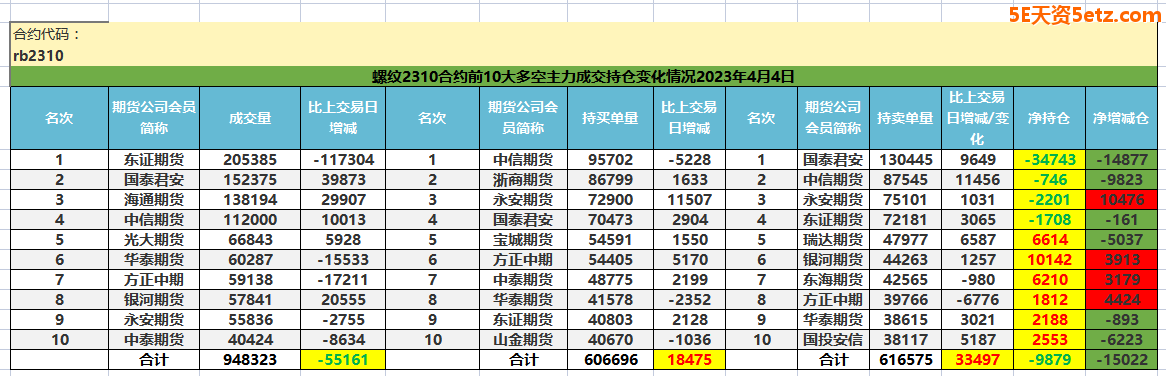This screenshot has width=1166, height=376.
Task: Select the red cell 4424
Action: pos(1121,300)
